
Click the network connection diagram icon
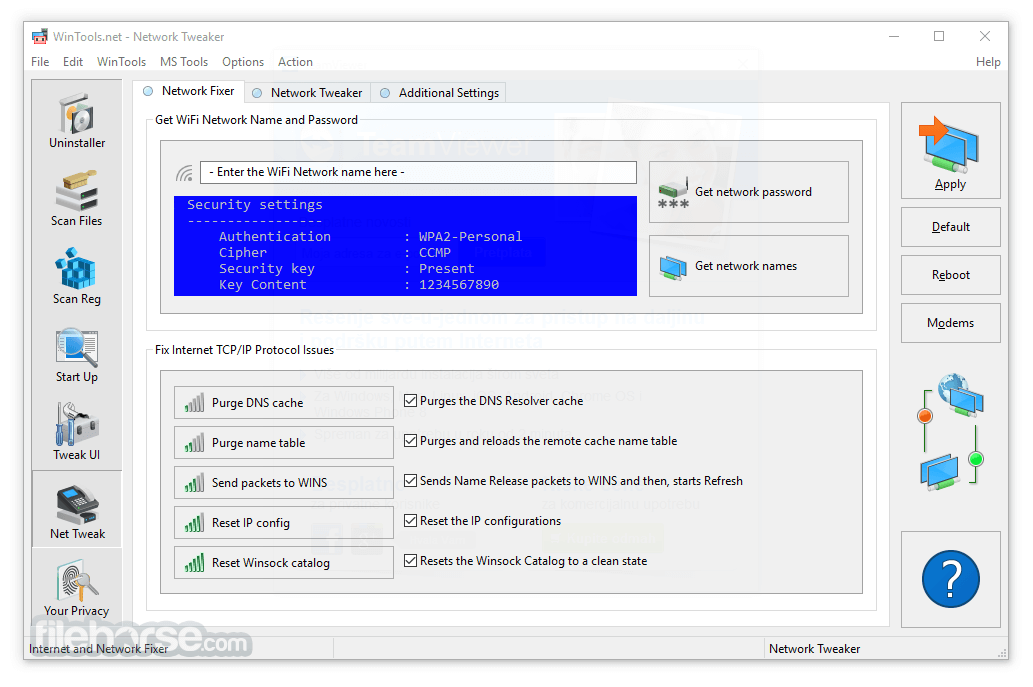pos(951,433)
